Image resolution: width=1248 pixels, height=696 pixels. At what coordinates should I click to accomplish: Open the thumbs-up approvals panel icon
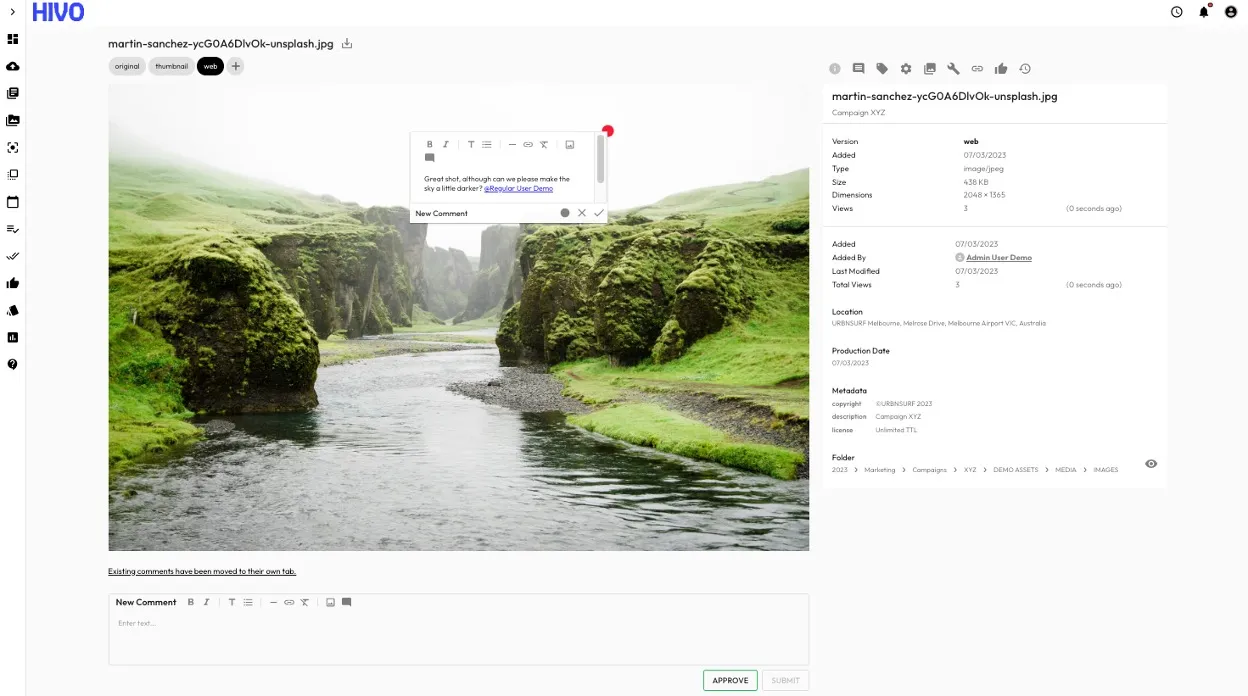coord(1001,69)
